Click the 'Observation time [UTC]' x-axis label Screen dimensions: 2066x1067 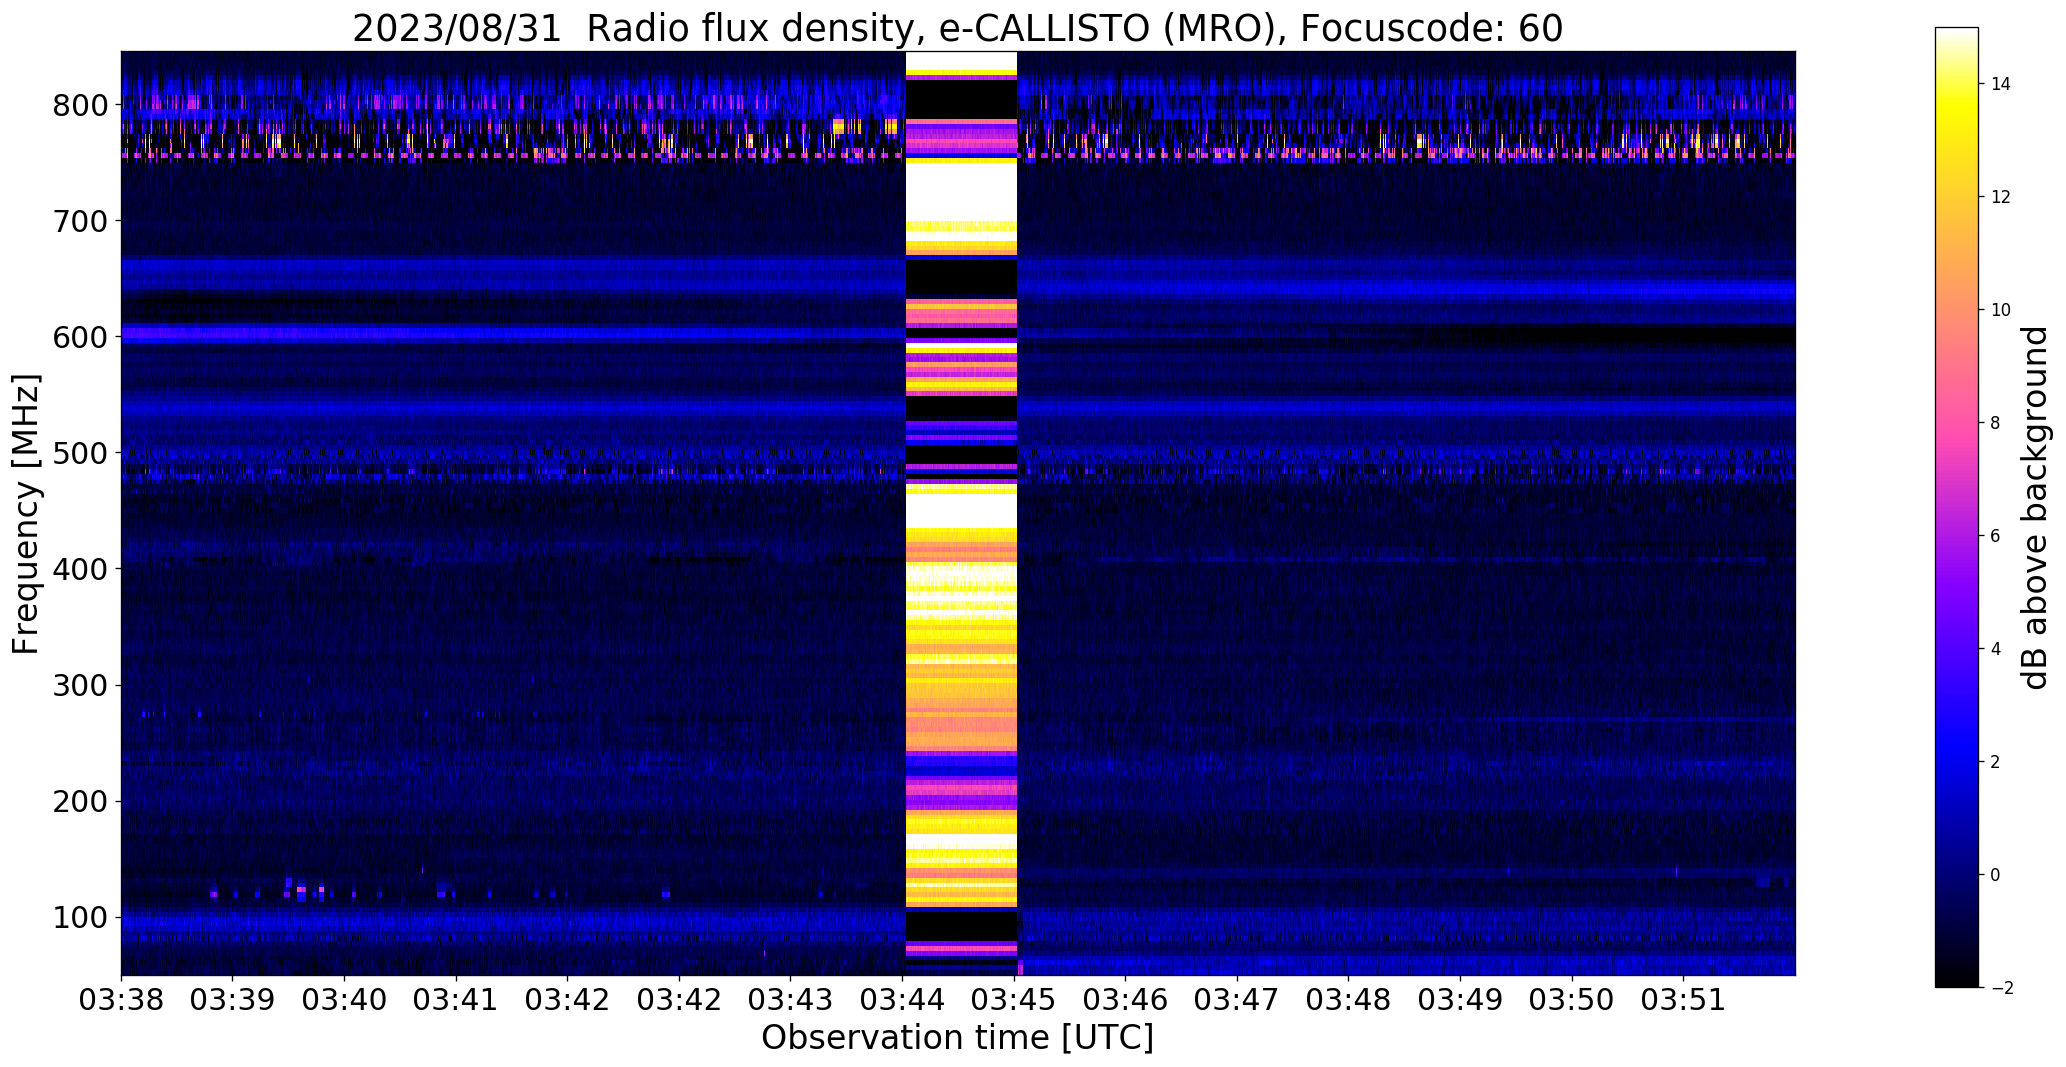(x=957, y=1038)
